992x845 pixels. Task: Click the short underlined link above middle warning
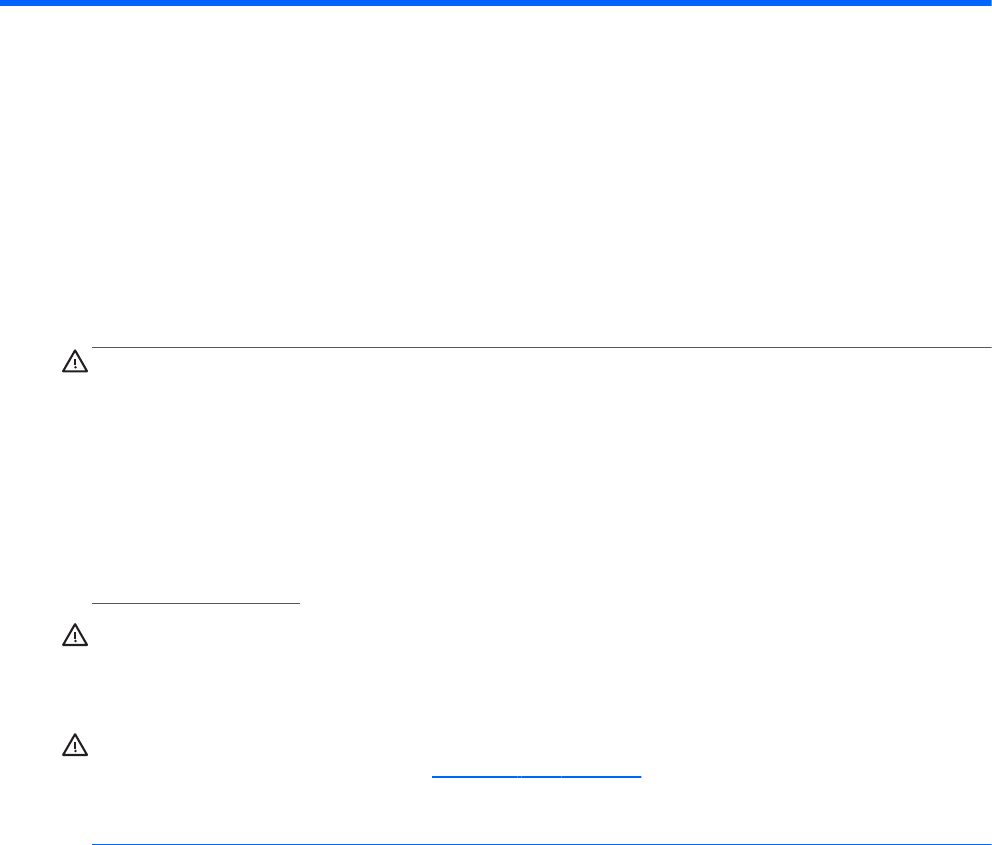coord(195,603)
